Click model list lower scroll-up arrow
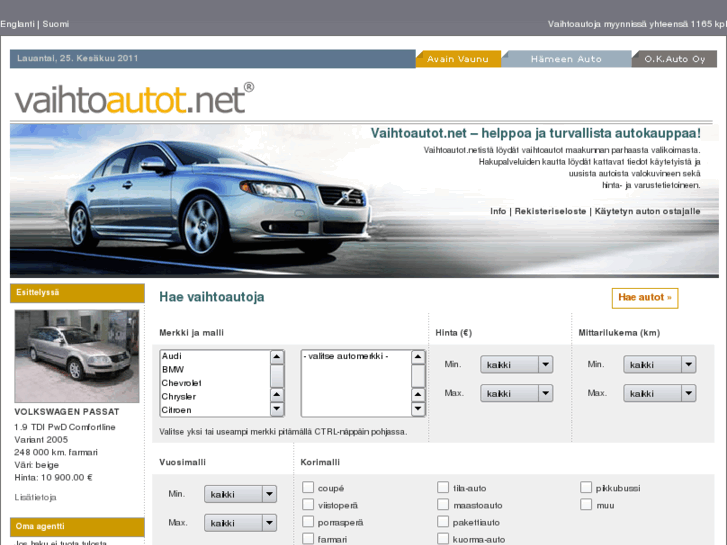The width and height of the screenshot is (727, 545). pos(418,395)
